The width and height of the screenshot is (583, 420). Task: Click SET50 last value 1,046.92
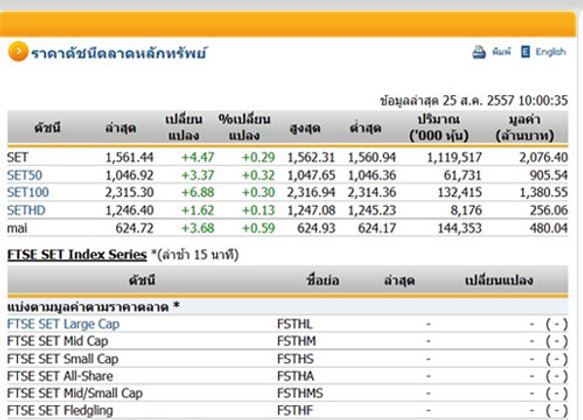coord(129,175)
